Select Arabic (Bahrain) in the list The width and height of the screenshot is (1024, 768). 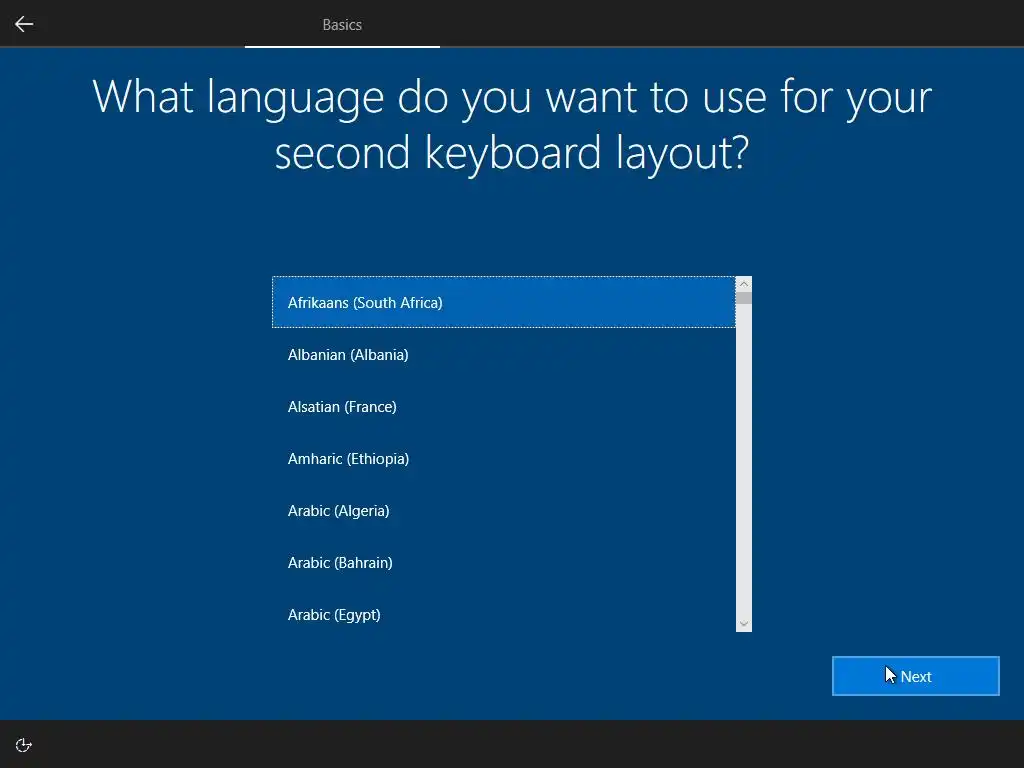[504, 563]
